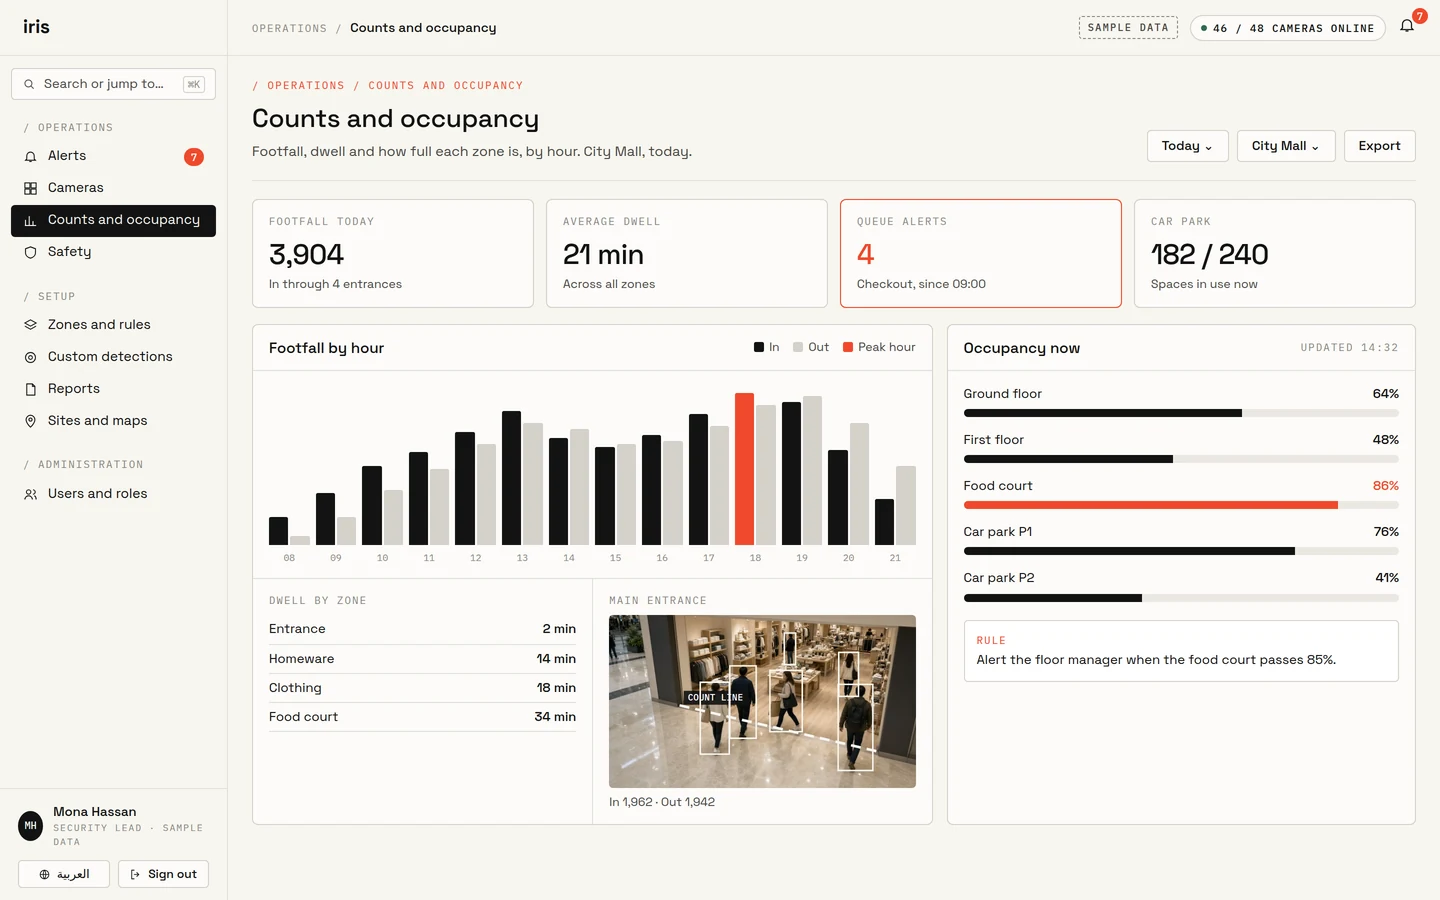Click the Operations breadcrumb in the top bar
1440x900 pixels.
pyautogui.click(x=289, y=28)
